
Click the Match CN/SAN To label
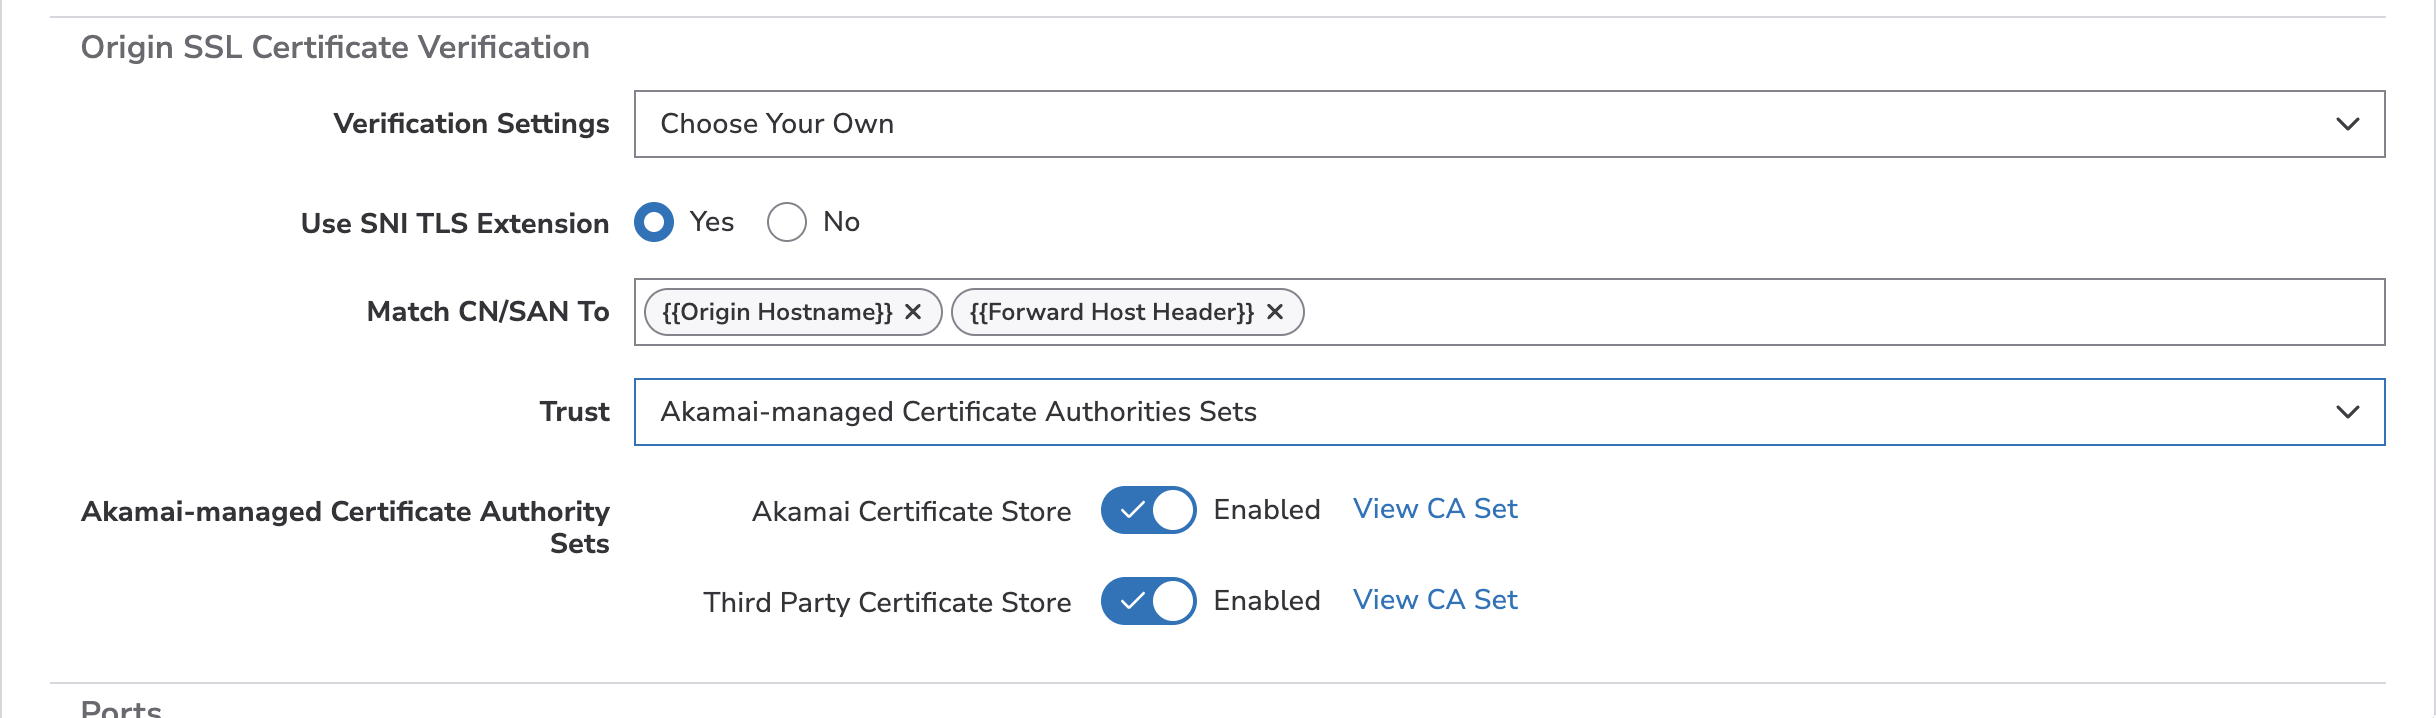(x=488, y=311)
